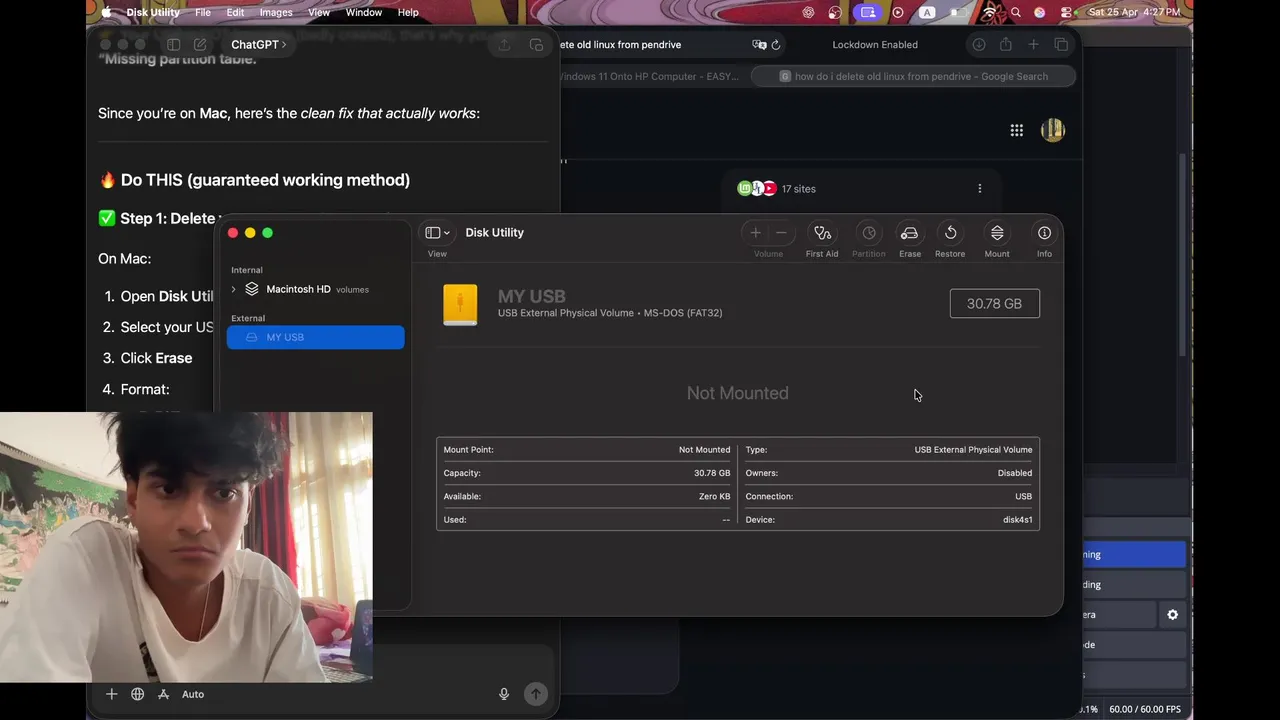Open the Window menu
The image size is (1280, 720).
pos(364,12)
